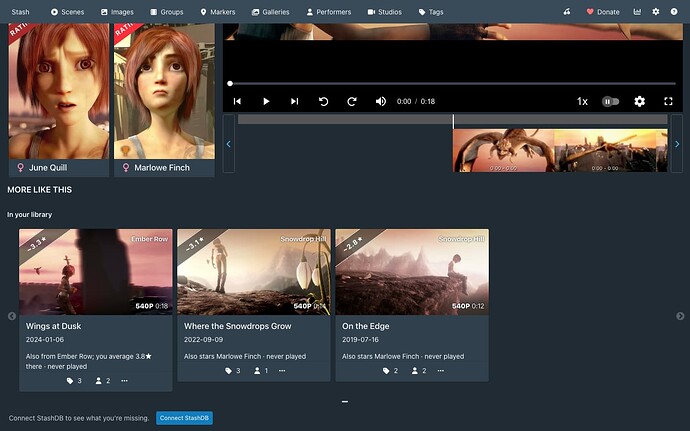690x431 pixels.
Task: Open the Tags page
Action: (x=431, y=12)
